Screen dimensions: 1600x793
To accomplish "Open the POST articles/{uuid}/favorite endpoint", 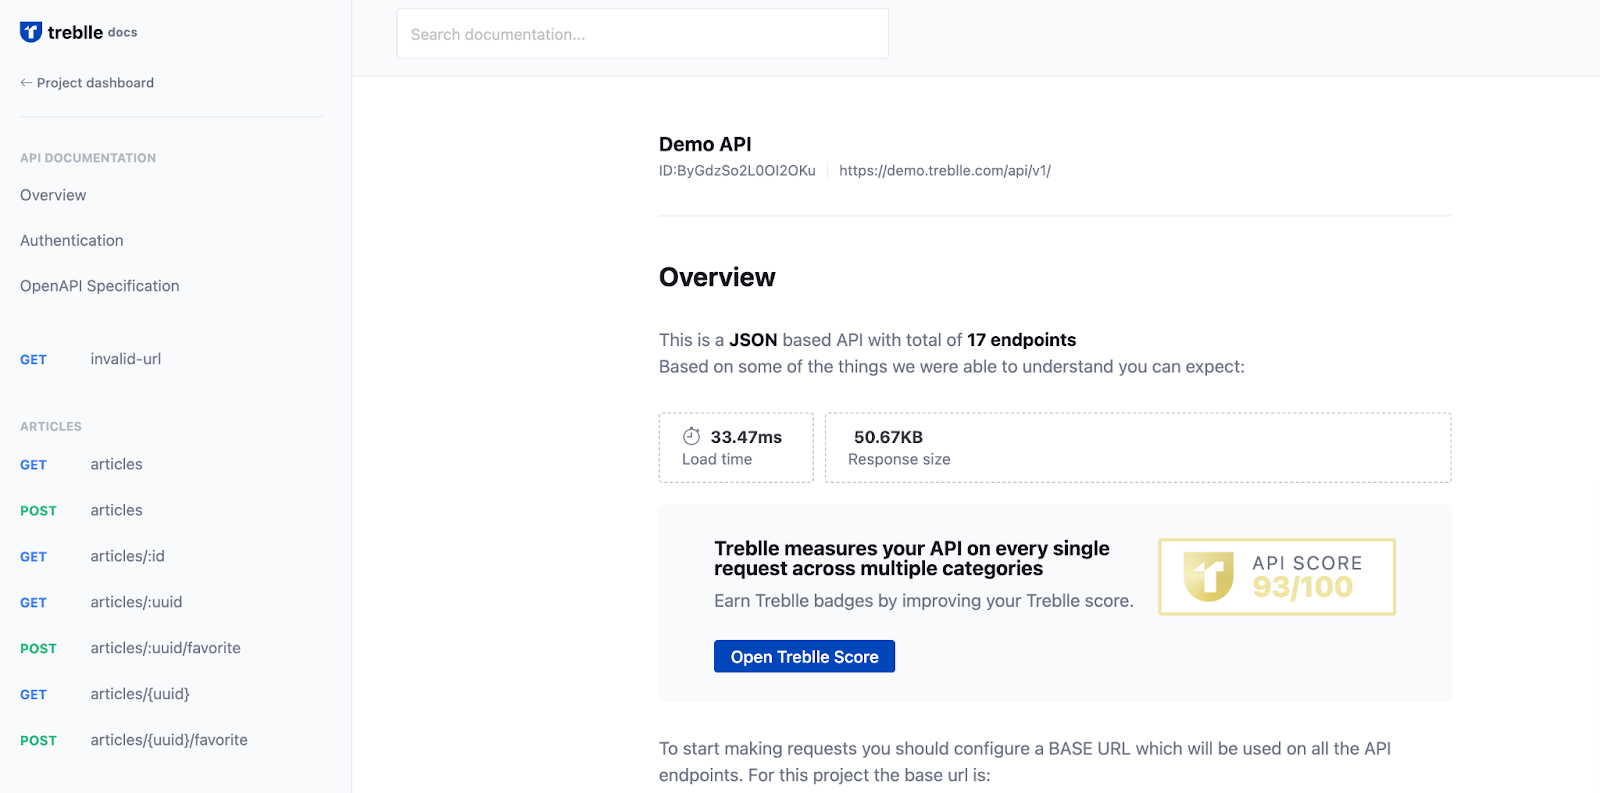I will [134, 740].
